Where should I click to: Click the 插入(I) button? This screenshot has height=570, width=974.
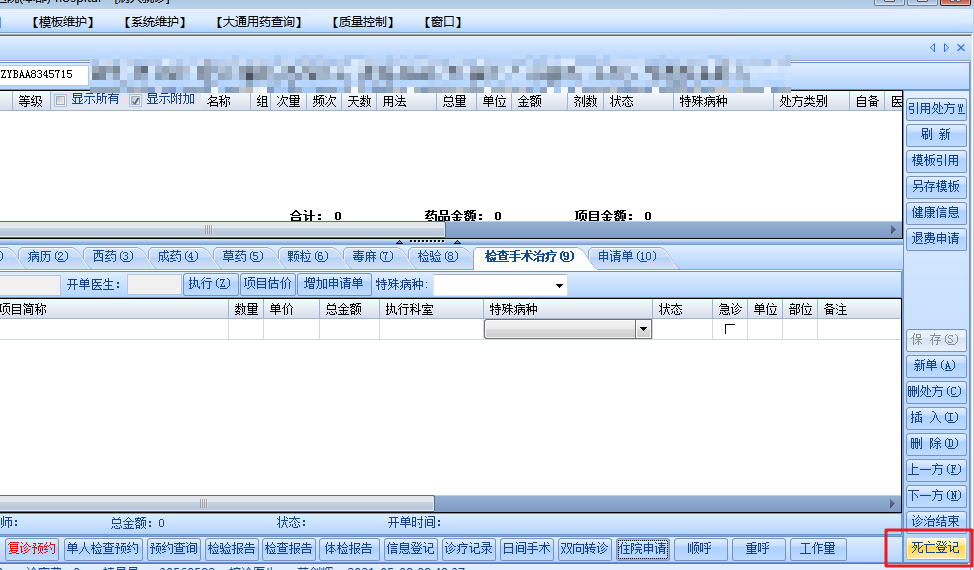point(934,418)
